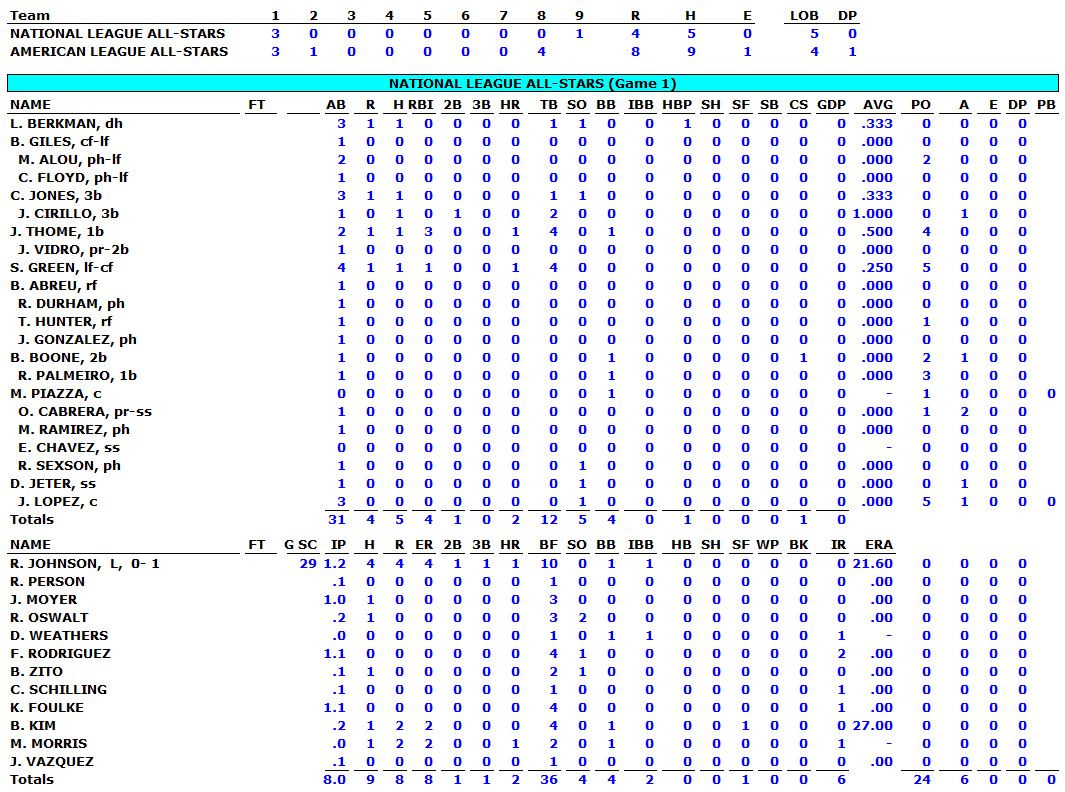Click pitcher M. MORRIS
The image size is (1065, 792).
click(48, 744)
